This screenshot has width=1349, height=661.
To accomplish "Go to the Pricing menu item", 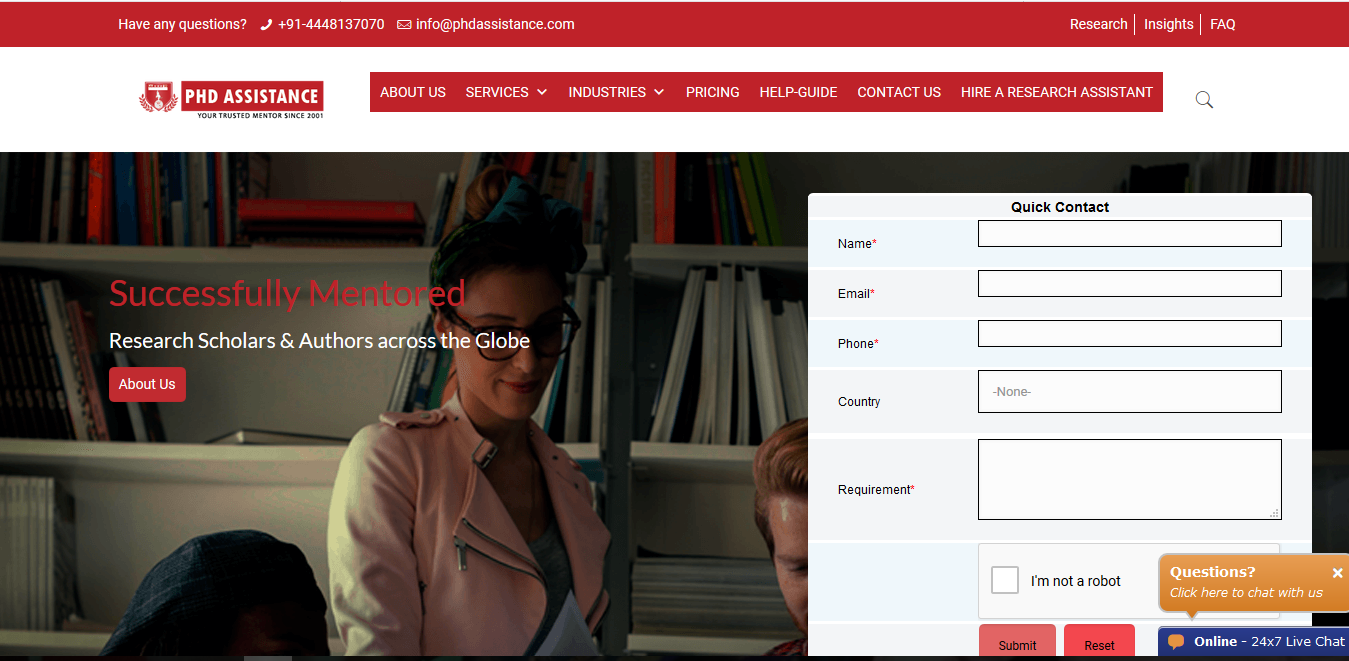I will 713,92.
